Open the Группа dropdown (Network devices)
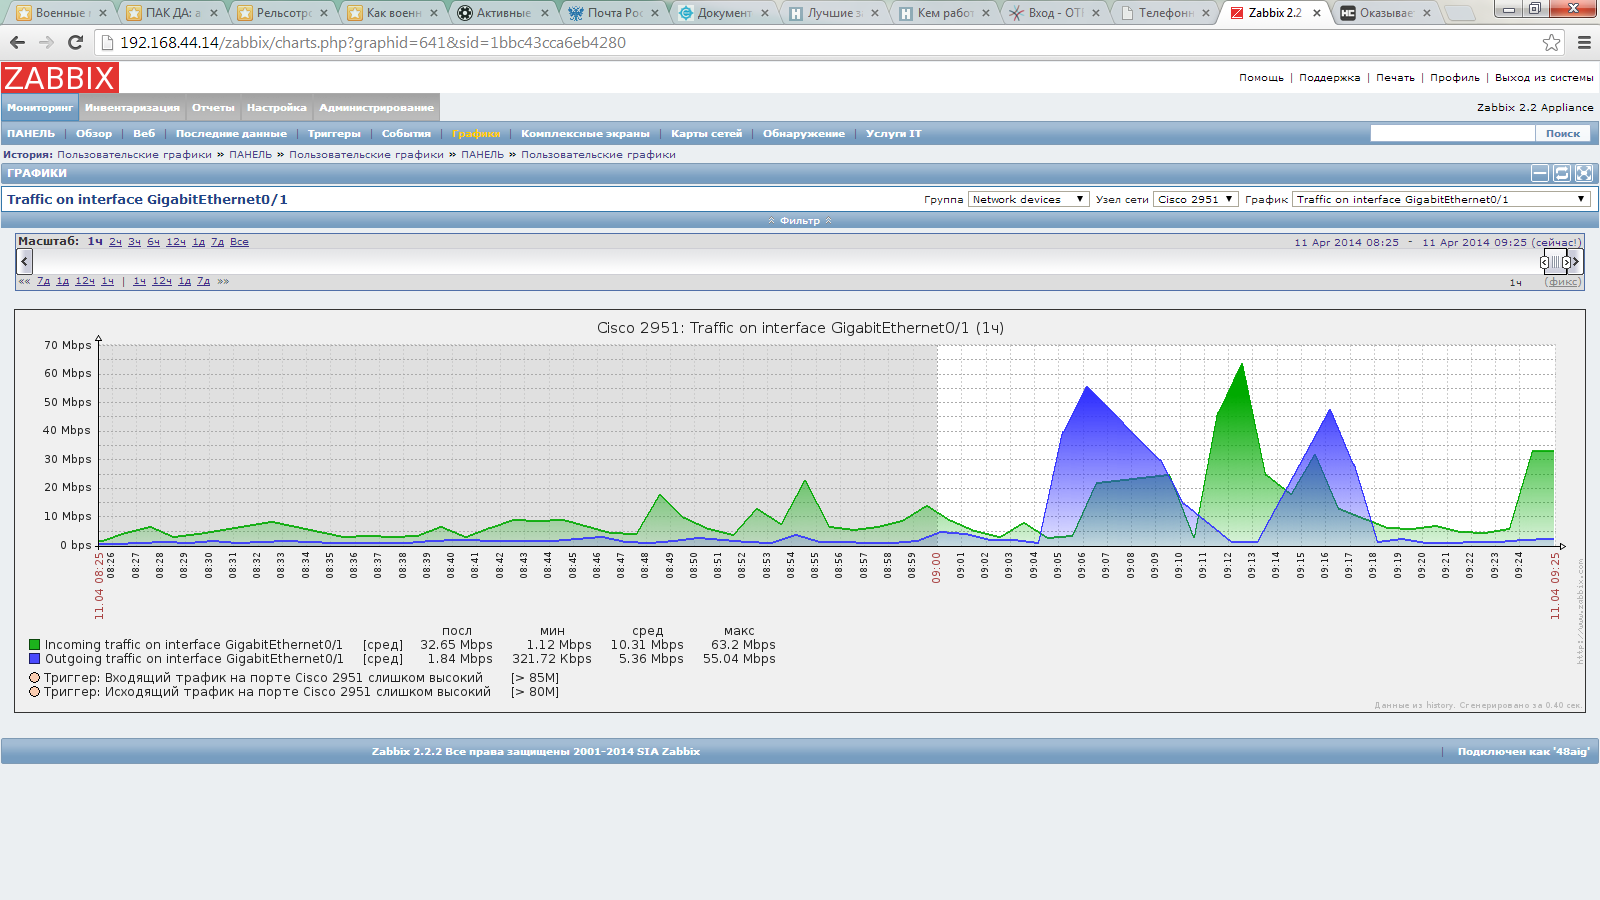This screenshot has width=1600, height=900. coord(1028,199)
